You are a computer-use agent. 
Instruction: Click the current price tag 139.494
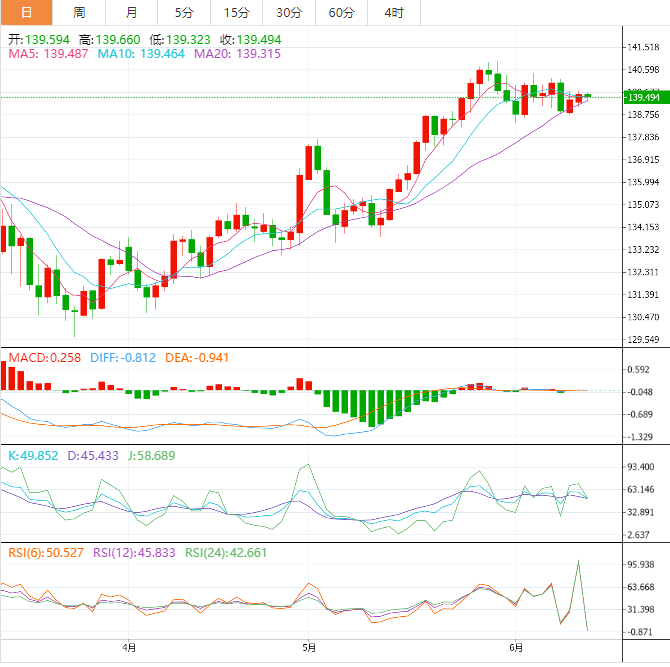(x=639, y=97)
